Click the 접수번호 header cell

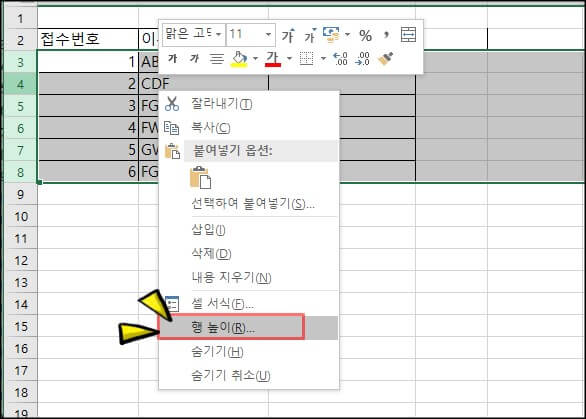pyautogui.click(x=88, y=39)
